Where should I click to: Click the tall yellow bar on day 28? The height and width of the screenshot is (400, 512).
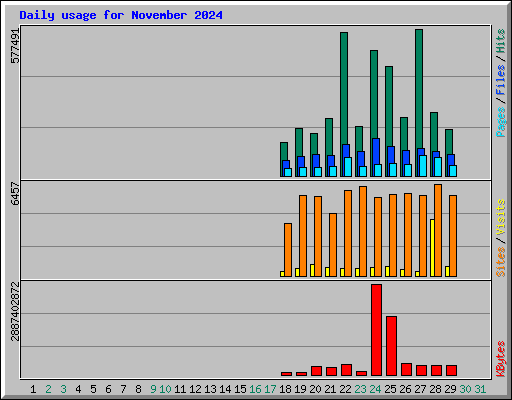432,248
